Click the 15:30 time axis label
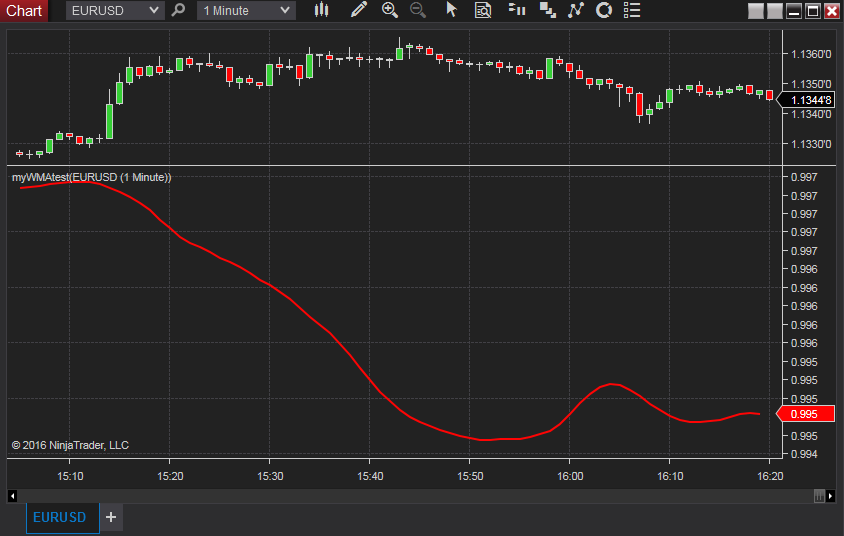 pos(270,476)
